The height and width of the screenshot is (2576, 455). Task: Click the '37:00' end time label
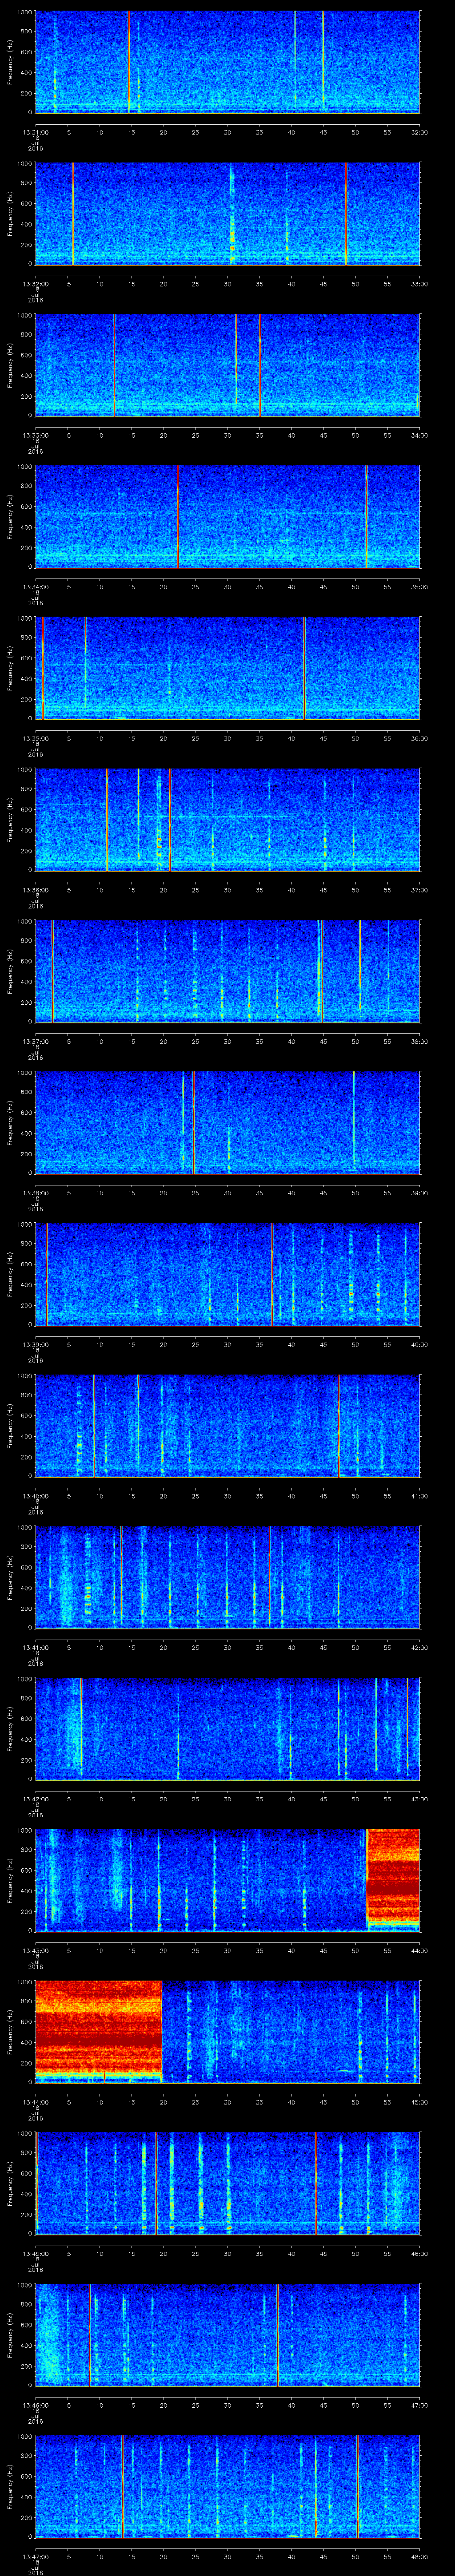pos(419,890)
